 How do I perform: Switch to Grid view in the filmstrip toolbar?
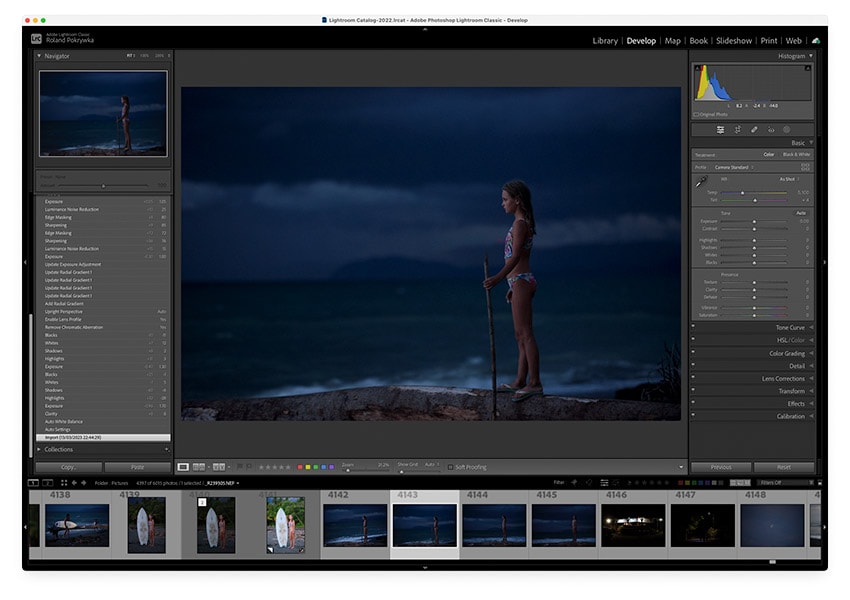[x=63, y=483]
